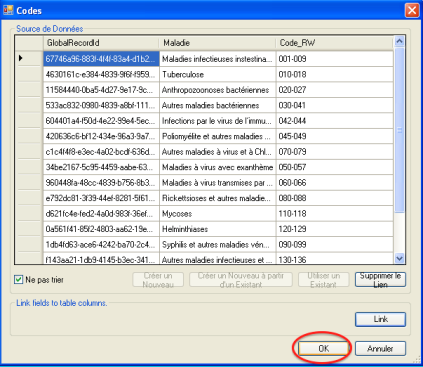The image size is (423, 367).
Task: Select row header of the Tuberculose row
Action: [29, 74]
